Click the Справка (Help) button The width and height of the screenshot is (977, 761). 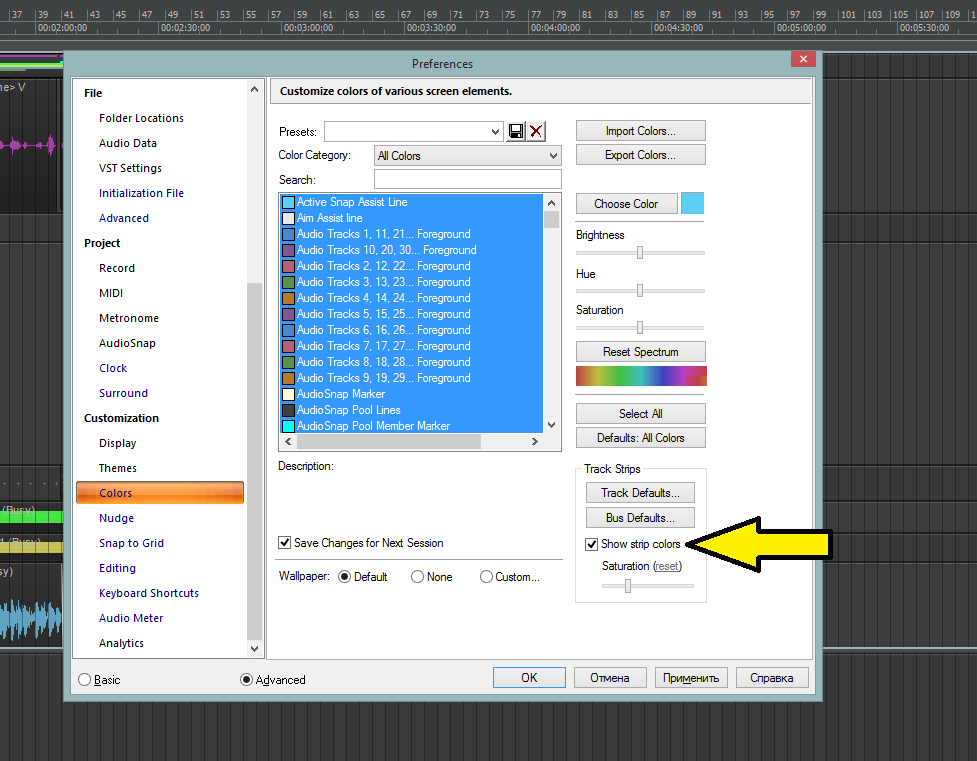[x=772, y=677]
